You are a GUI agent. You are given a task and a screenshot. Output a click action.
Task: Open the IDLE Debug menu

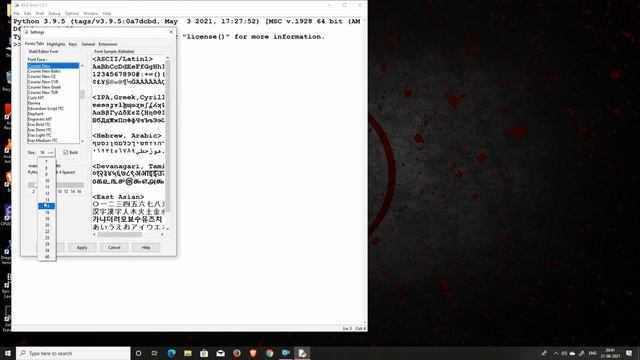click(x=54, y=13)
